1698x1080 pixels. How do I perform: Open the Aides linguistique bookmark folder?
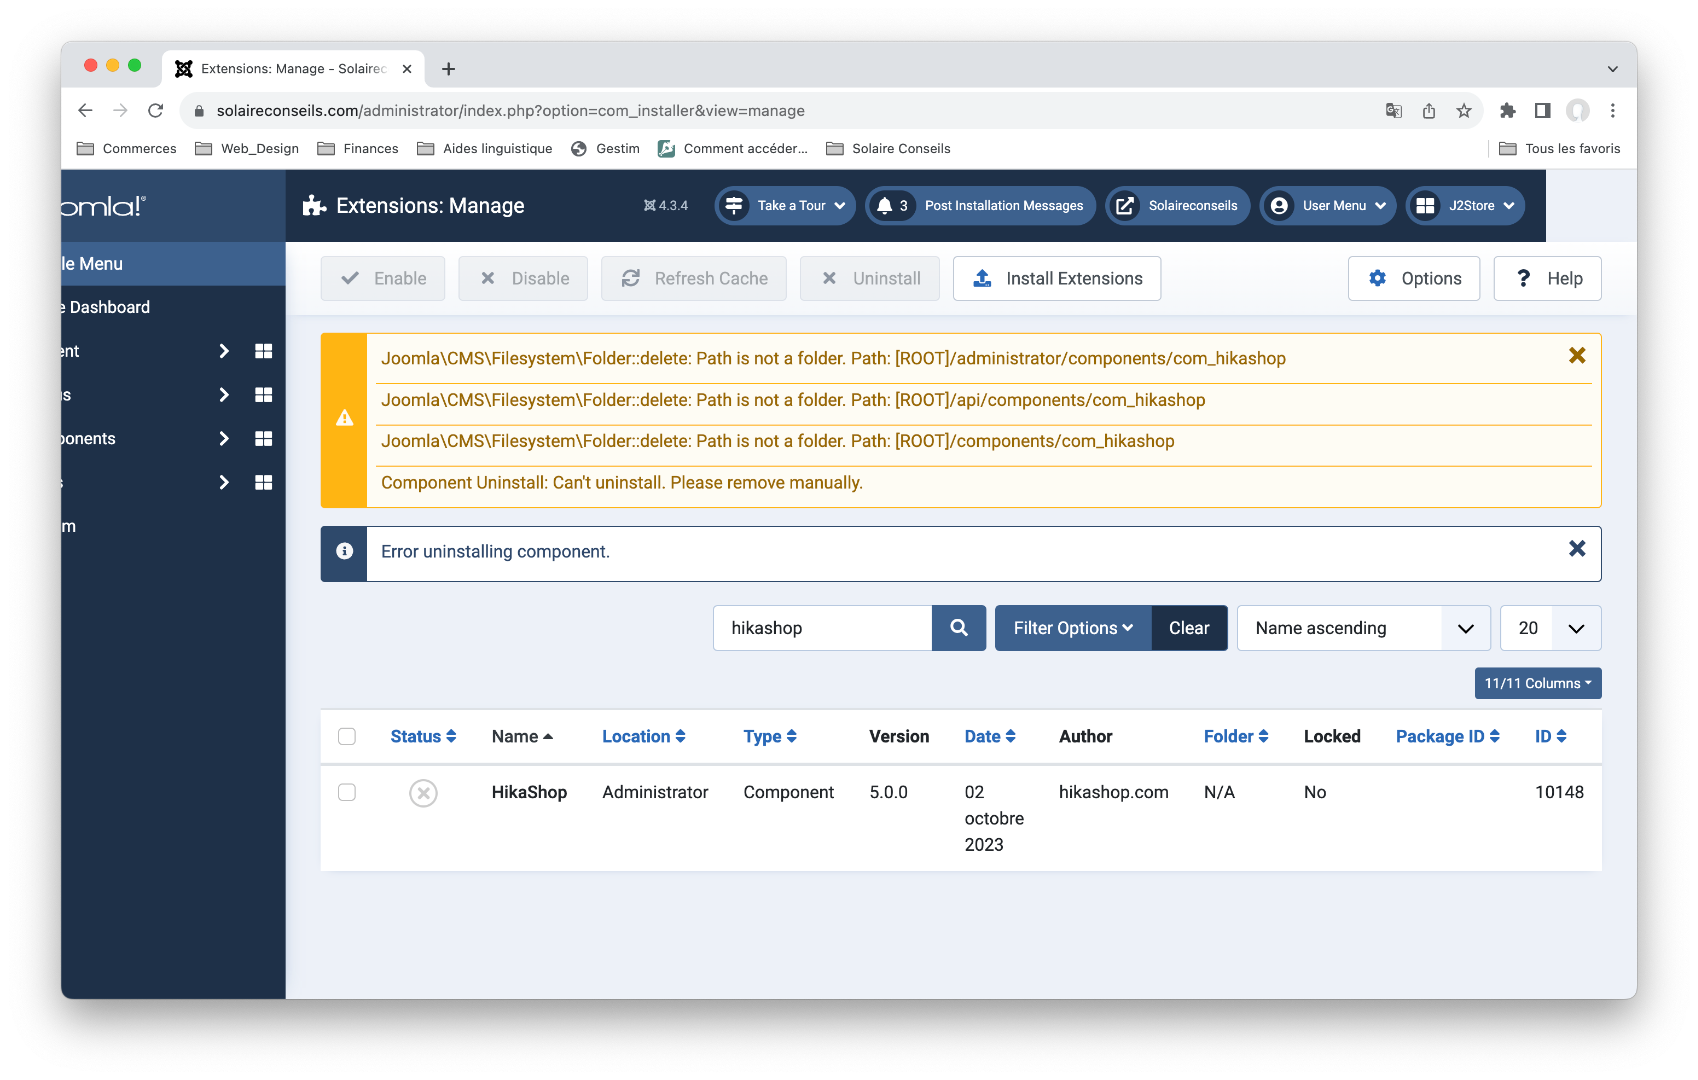485,149
